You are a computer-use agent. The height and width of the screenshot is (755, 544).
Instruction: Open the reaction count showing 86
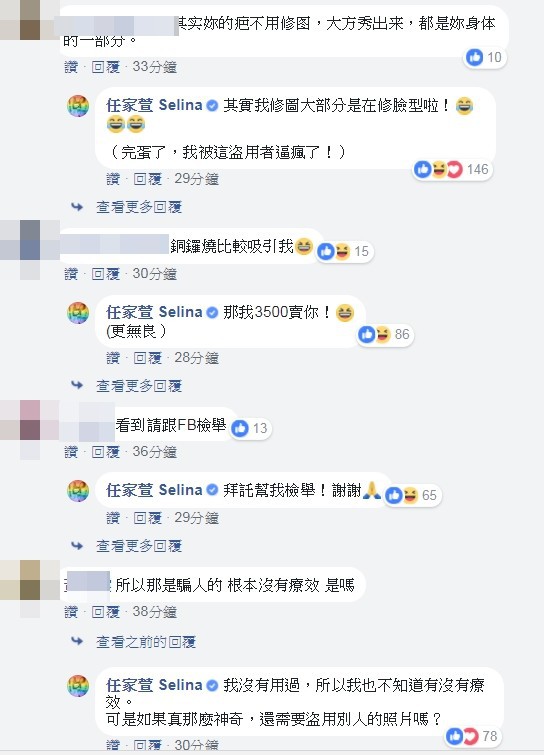pos(385,334)
